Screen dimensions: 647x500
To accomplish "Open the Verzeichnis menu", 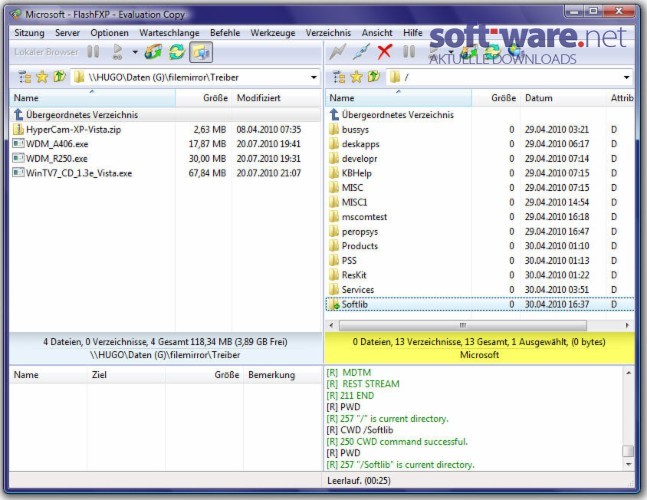I will click(x=328, y=33).
